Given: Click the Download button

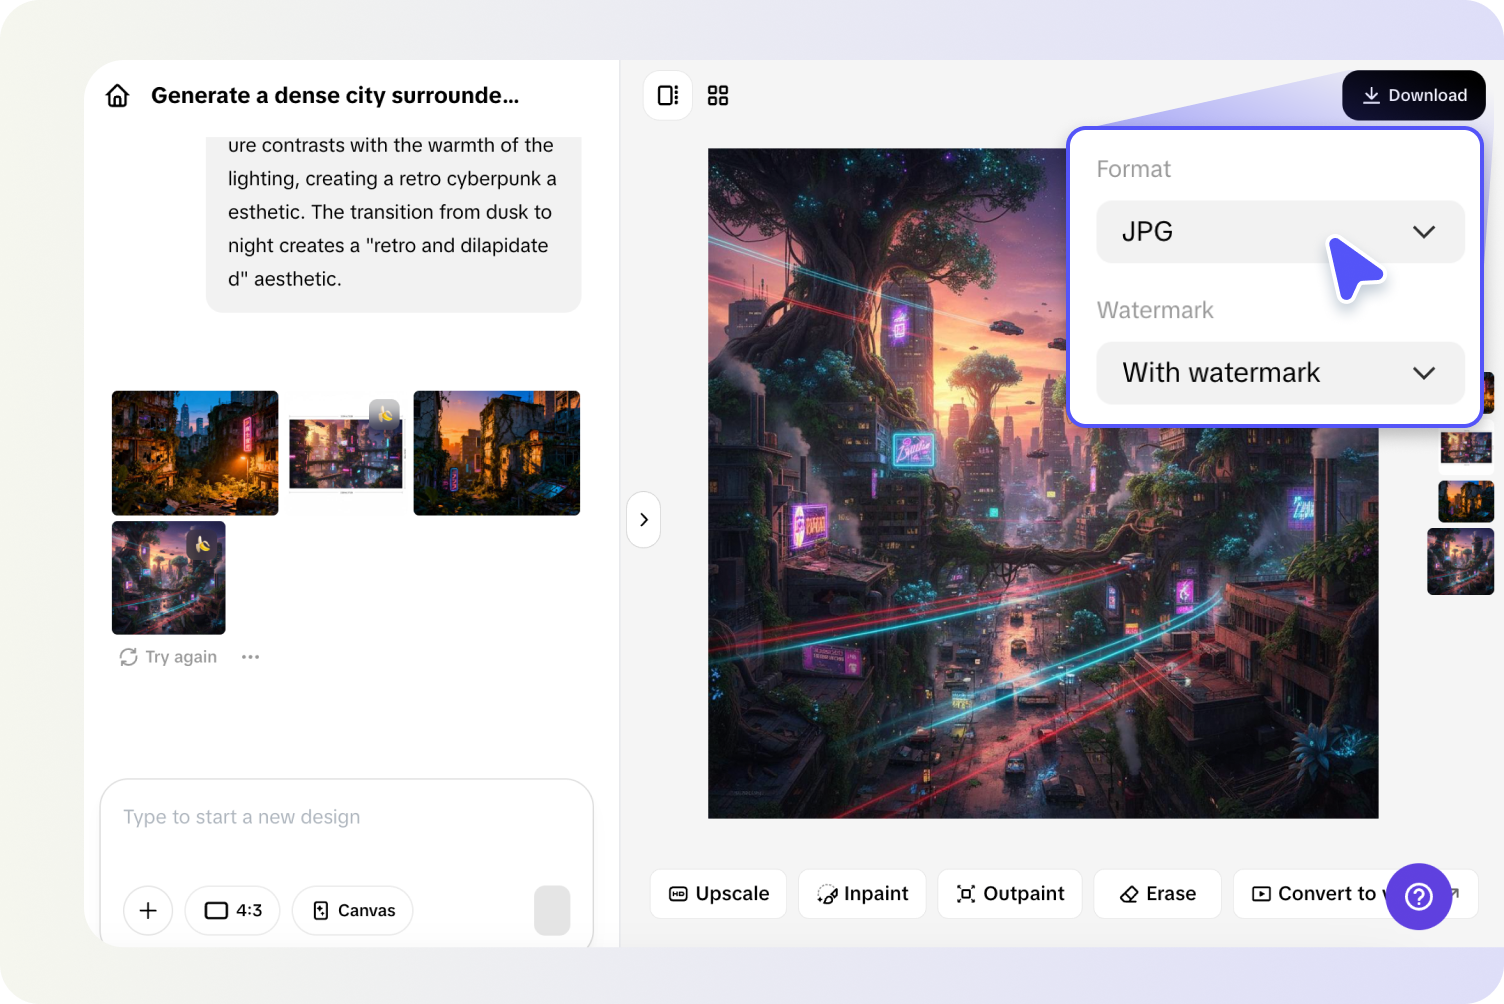Looking at the screenshot, I should point(1413,95).
